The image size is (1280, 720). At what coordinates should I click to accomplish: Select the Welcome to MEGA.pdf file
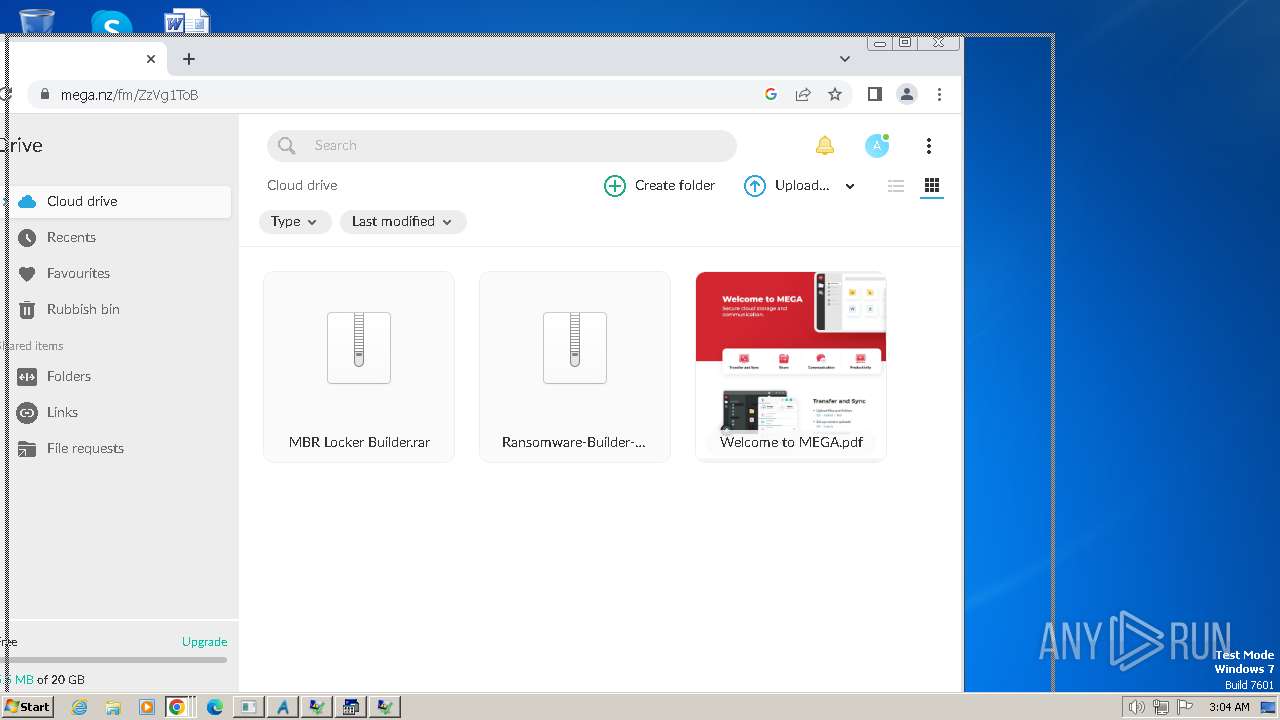click(x=791, y=367)
